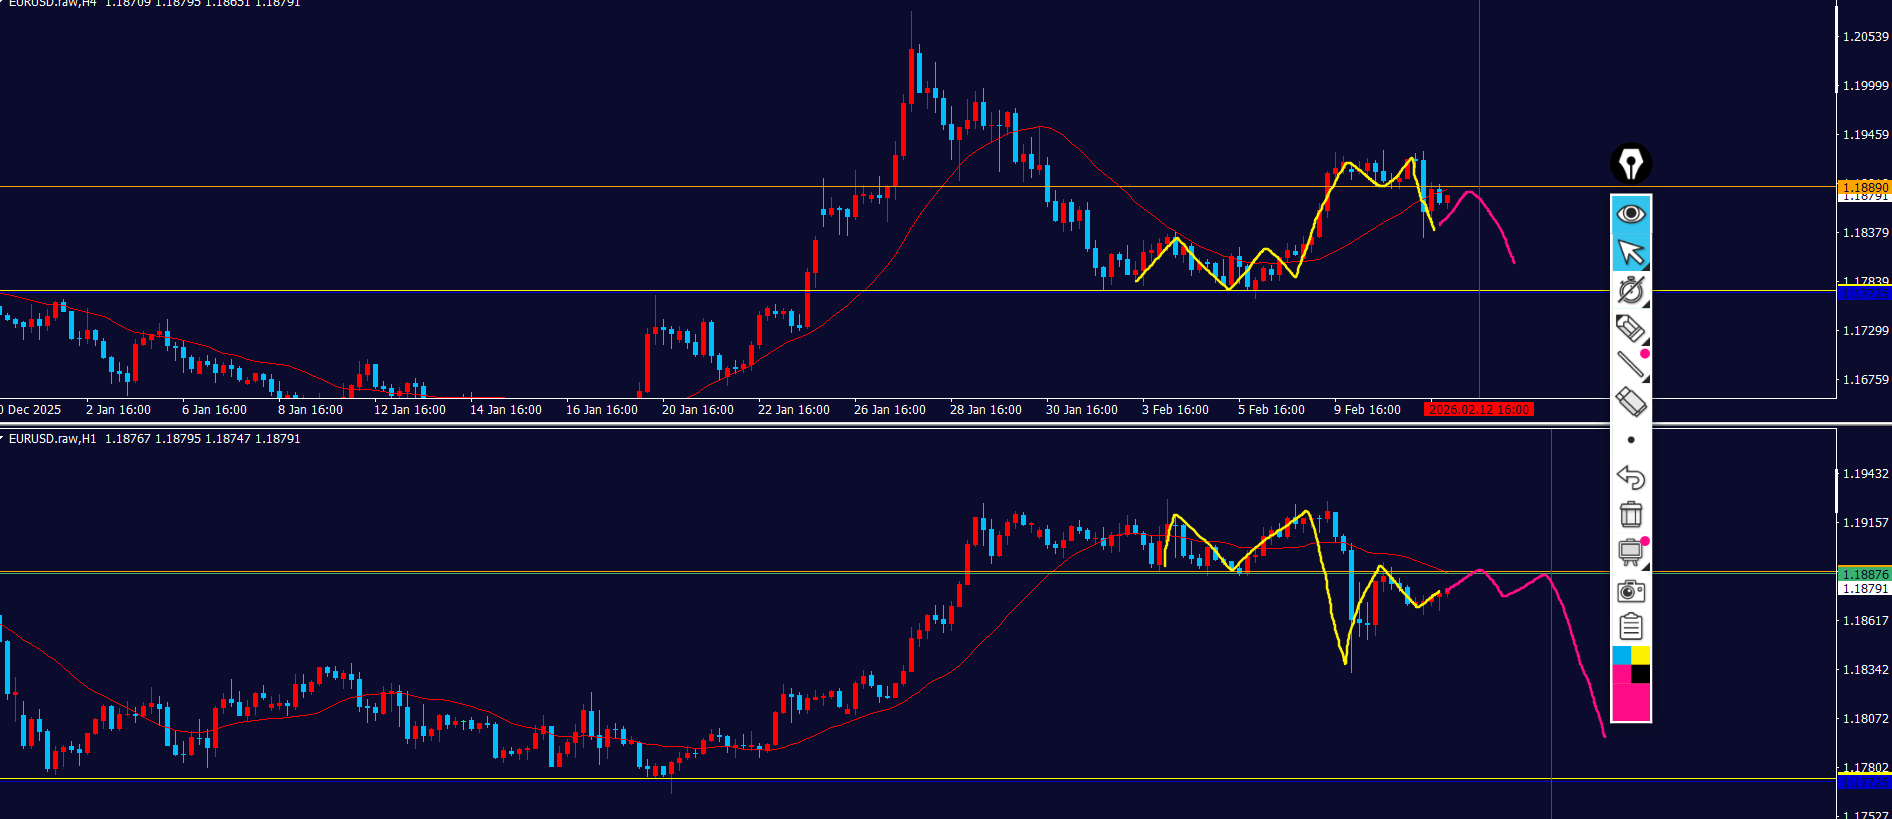Click the trash can to clear drawings
This screenshot has height=819, width=1892.
click(x=1631, y=515)
